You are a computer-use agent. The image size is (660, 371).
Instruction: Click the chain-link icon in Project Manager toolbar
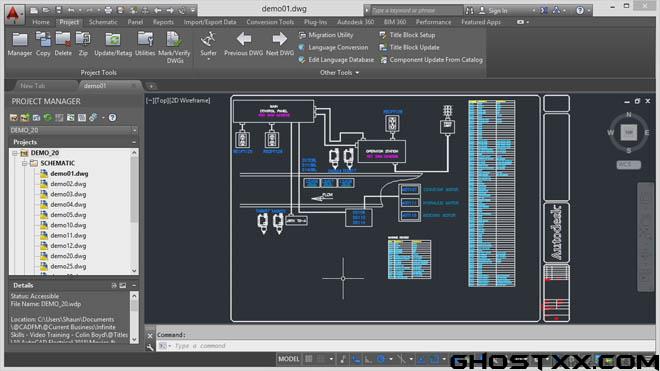coord(93,117)
